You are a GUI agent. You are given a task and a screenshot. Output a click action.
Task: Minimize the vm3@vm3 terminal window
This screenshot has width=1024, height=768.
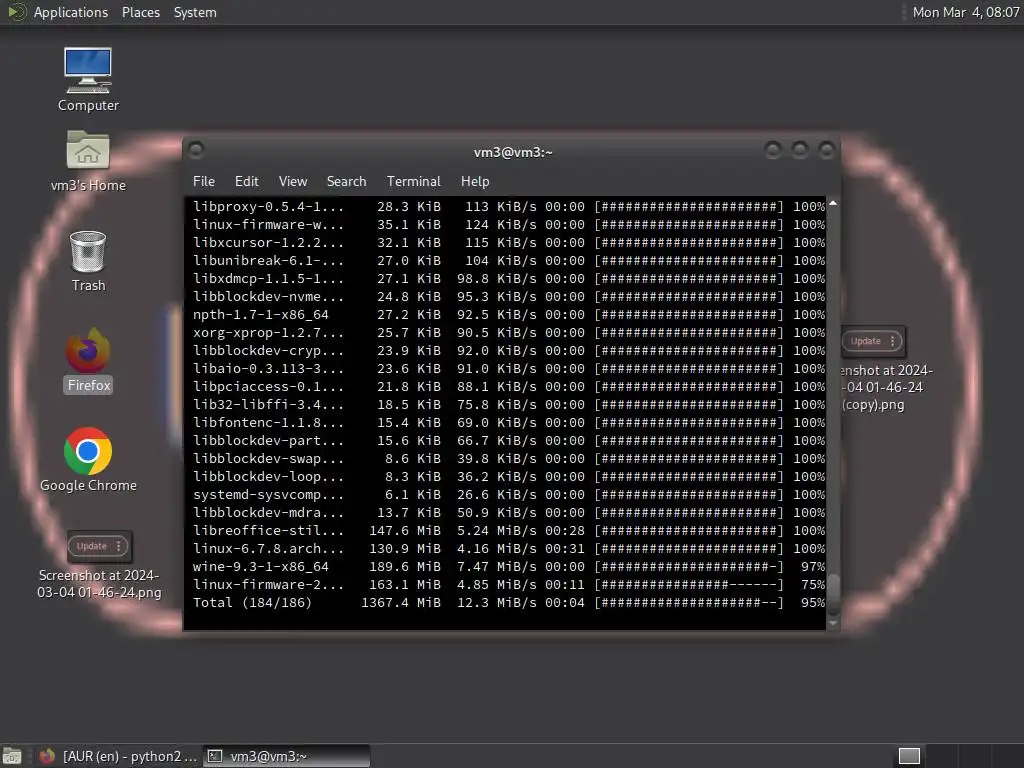pos(773,151)
